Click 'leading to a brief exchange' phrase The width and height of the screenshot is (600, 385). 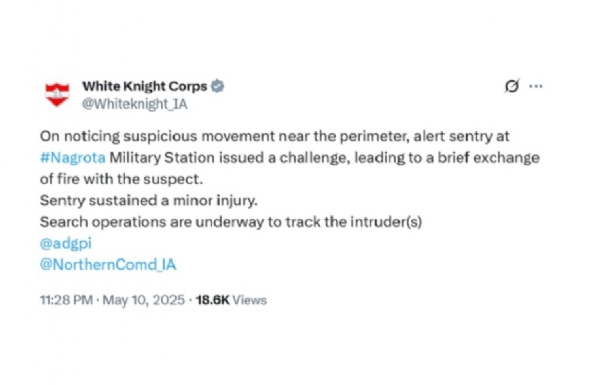(447, 158)
